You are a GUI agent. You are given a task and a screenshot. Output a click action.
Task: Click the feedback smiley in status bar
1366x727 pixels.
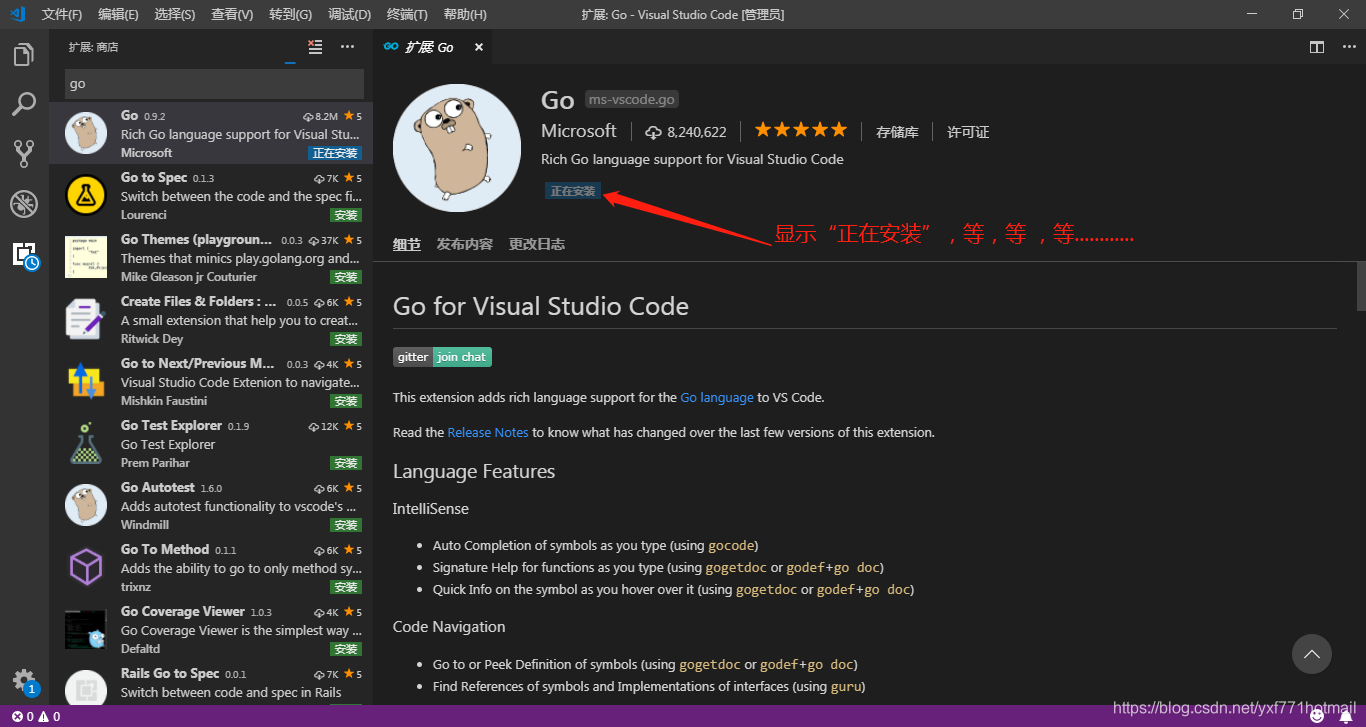1318,716
